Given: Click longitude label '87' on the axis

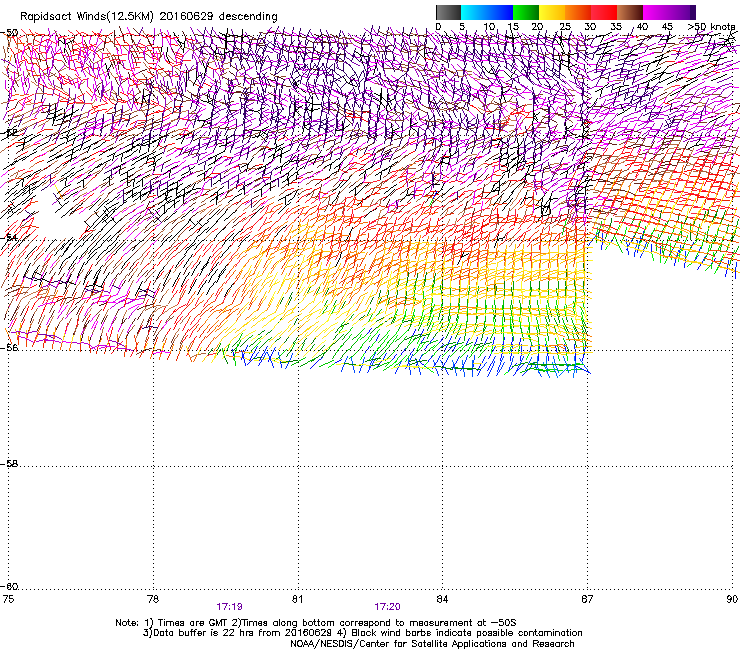Looking at the screenshot, I should point(587,599).
